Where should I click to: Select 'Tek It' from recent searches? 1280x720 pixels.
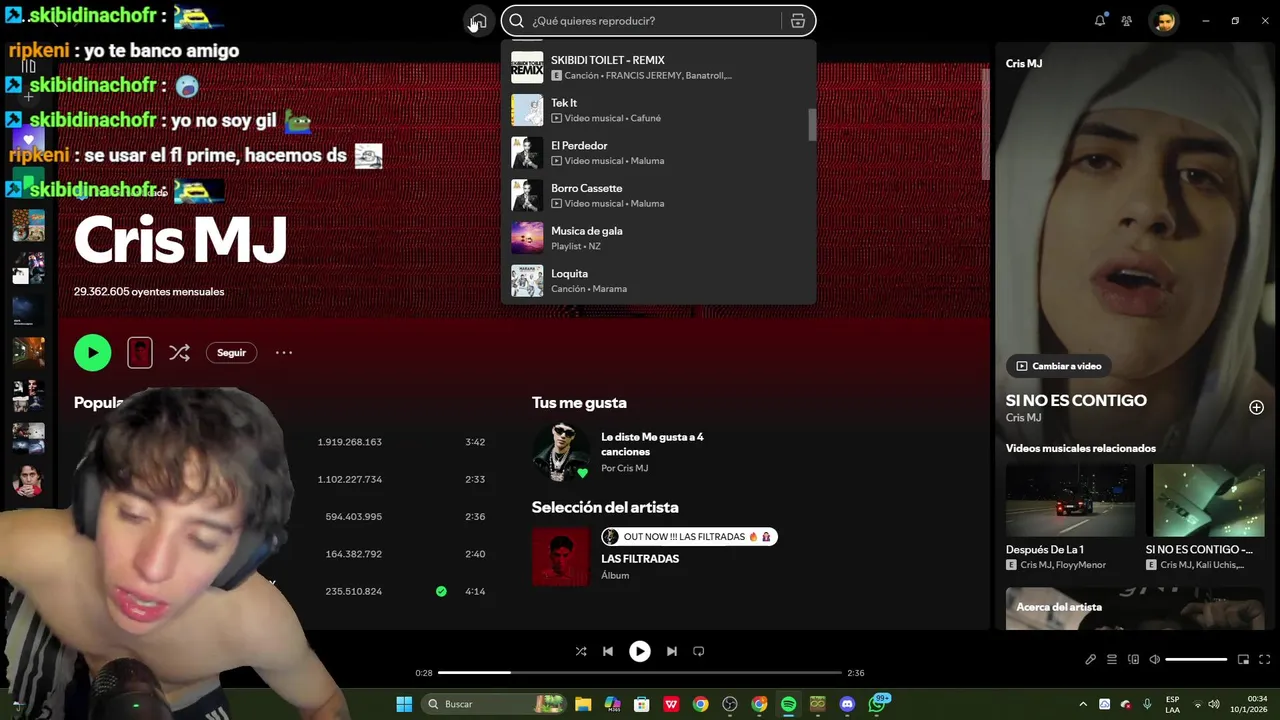click(659, 110)
